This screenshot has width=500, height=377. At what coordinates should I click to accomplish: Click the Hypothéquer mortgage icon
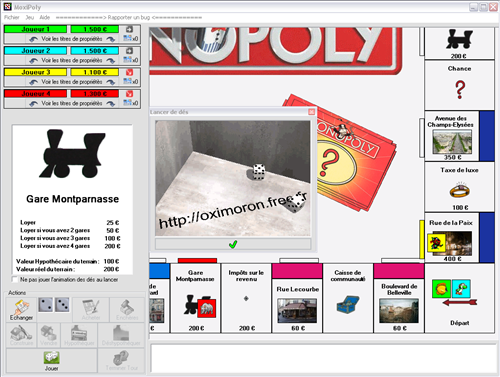tap(79, 335)
